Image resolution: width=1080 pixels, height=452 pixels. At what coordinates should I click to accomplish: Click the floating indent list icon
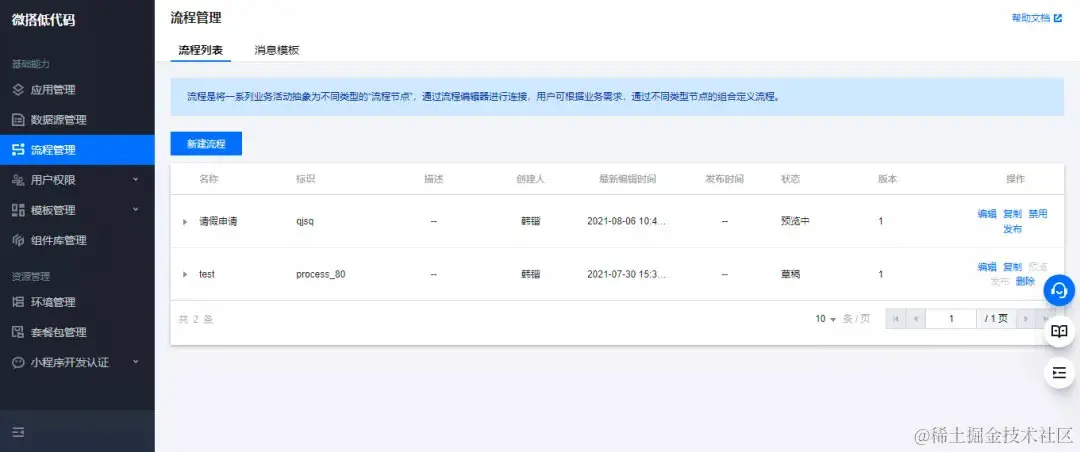[x=1059, y=373]
